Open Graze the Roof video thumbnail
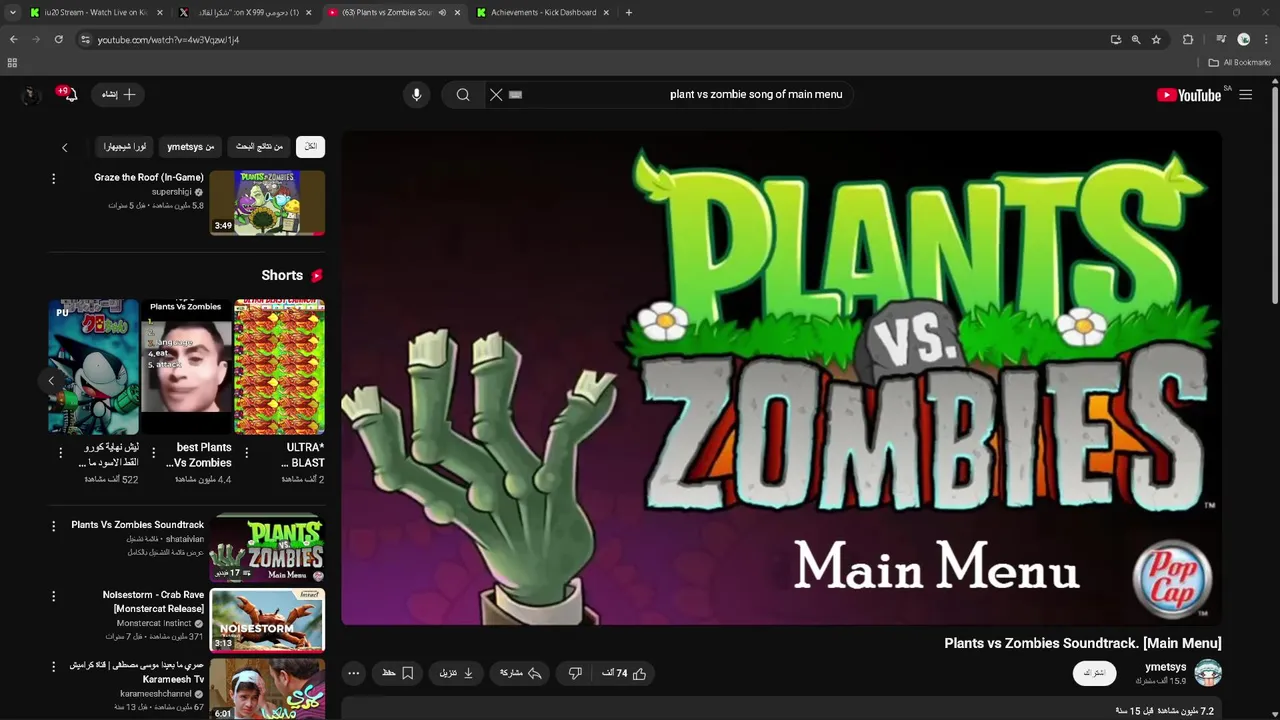The width and height of the screenshot is (1280, 720). coord(267,203)
